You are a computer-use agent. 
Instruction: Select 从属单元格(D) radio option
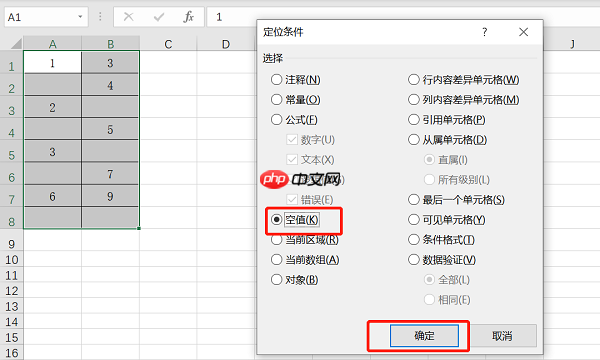click(x=447, y=140)
